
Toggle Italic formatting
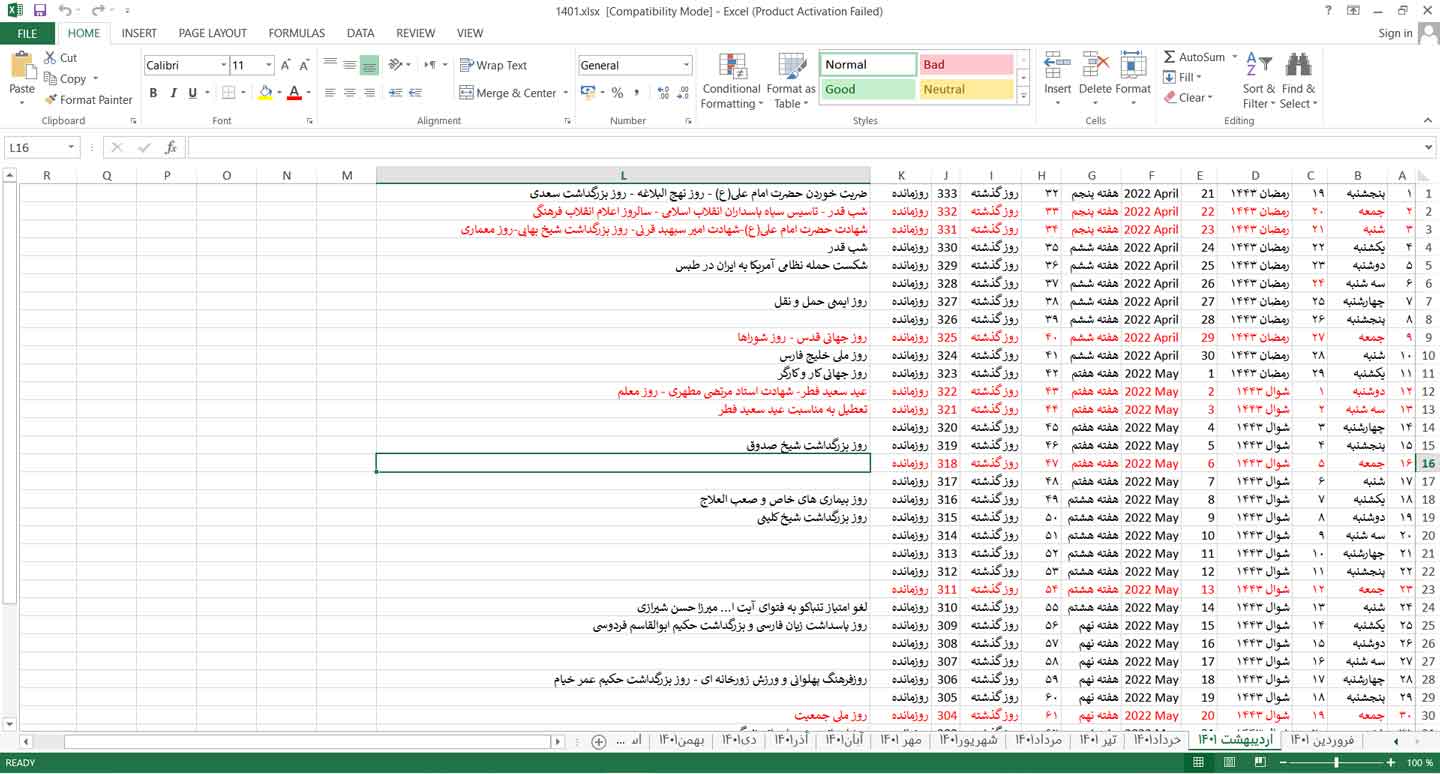click(173, 93)
